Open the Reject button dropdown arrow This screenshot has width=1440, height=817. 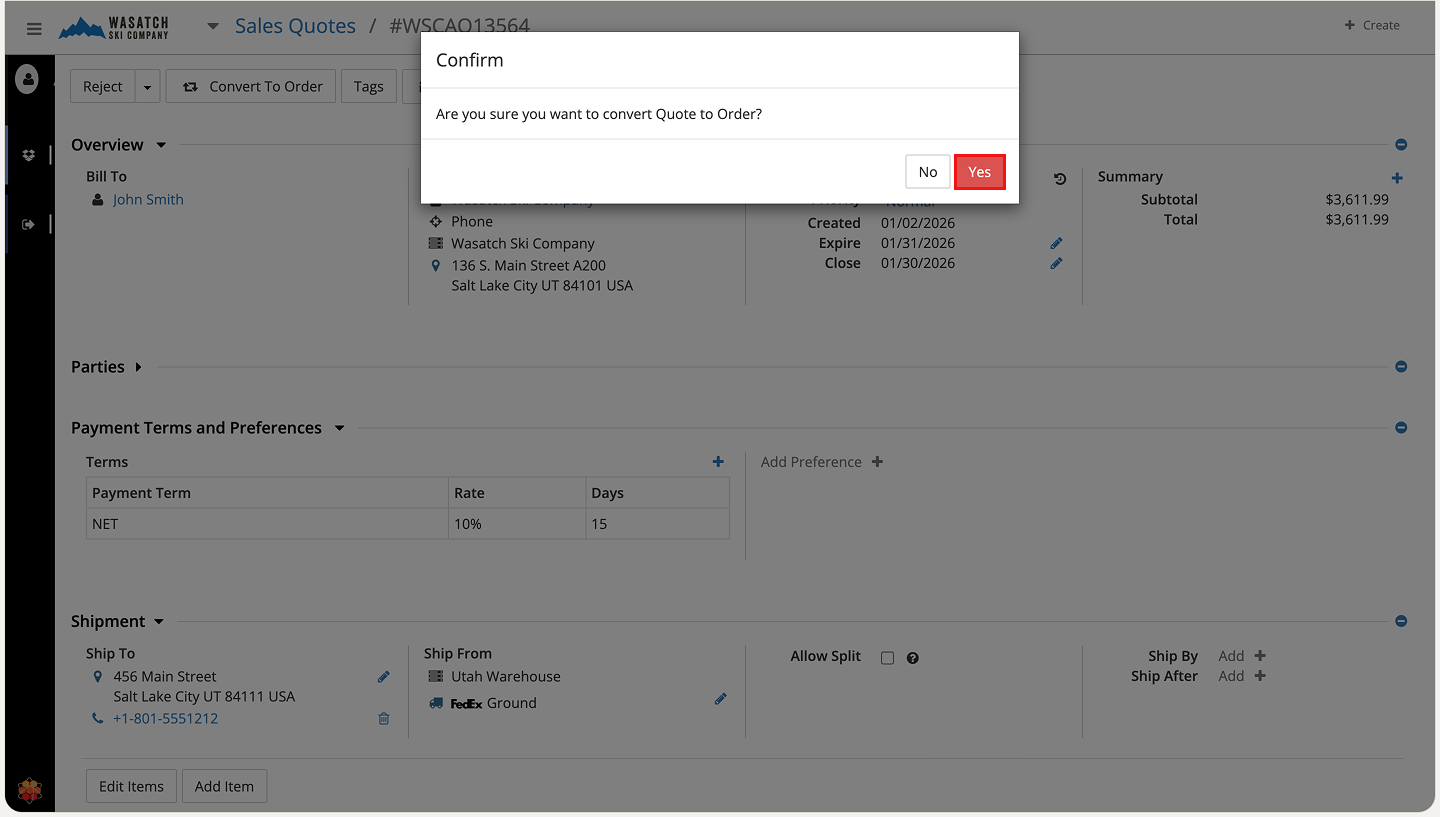pos(147,87)
